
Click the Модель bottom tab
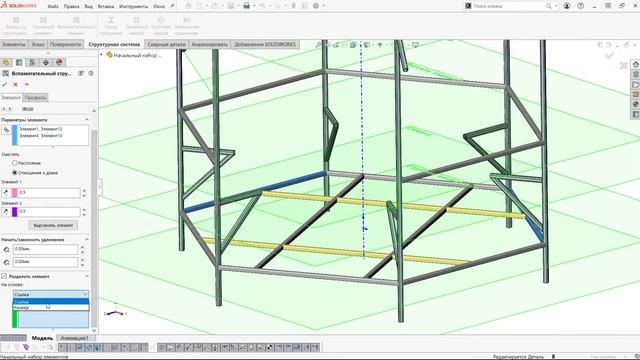click(x=42, y=338)
